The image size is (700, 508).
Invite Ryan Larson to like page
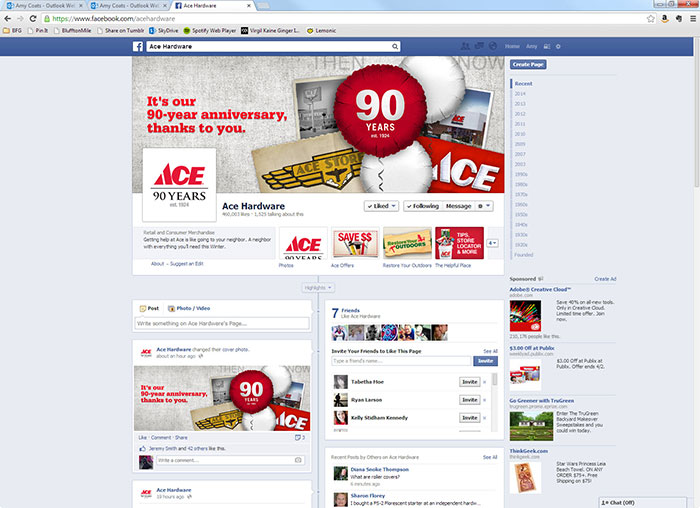point(470,400)
